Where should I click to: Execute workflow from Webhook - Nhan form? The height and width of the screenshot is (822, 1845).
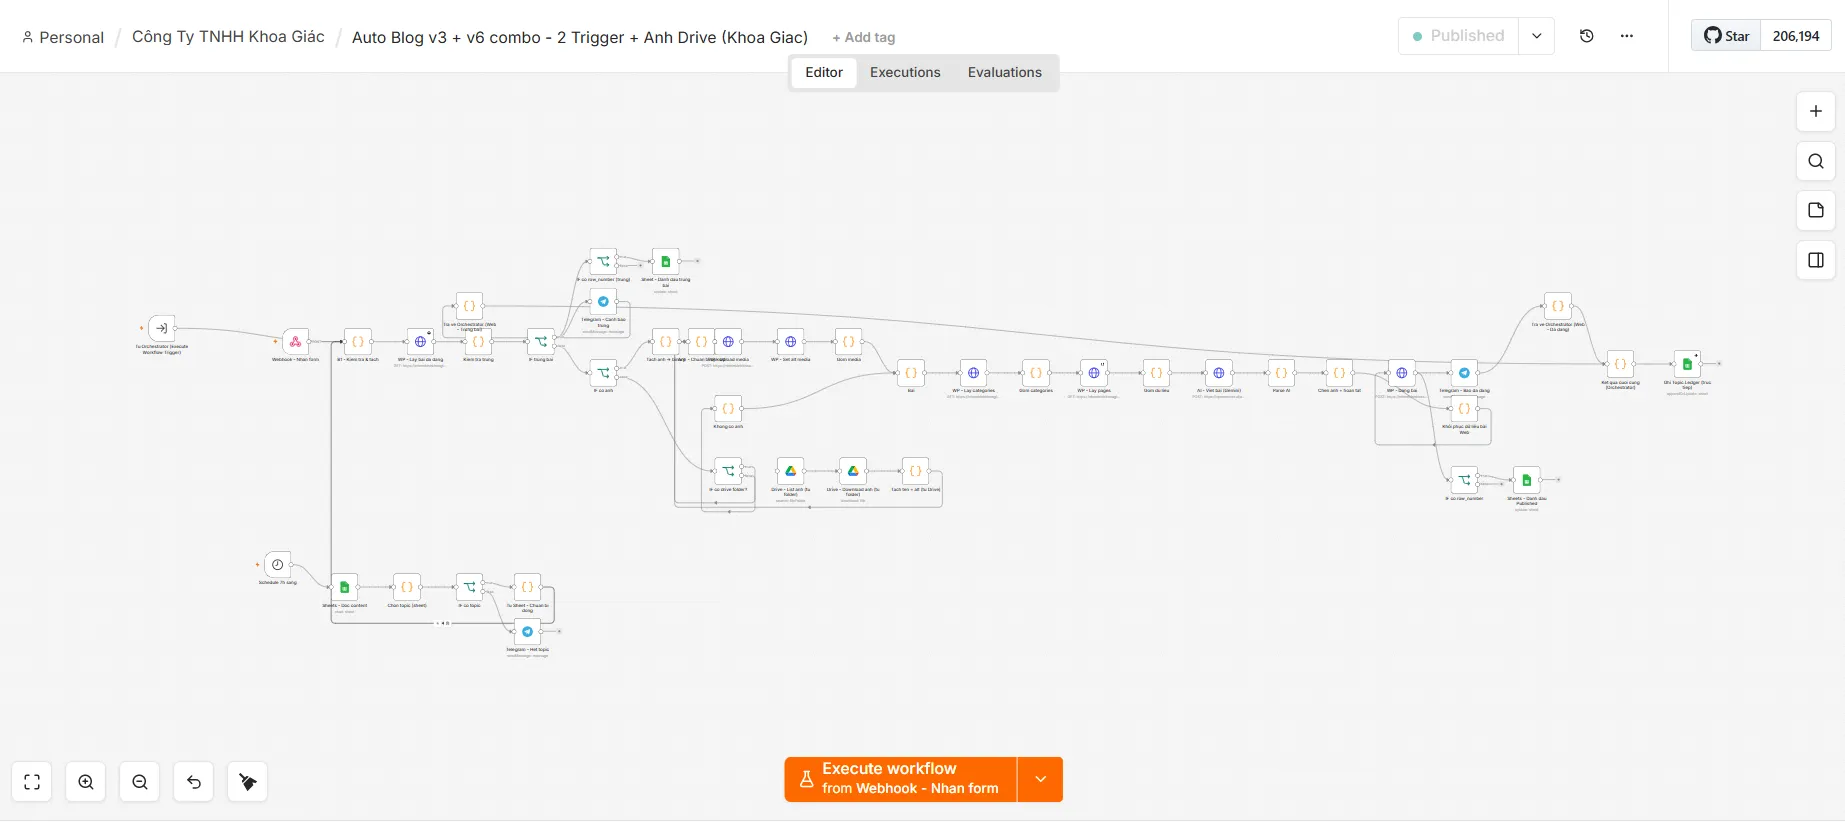tap(901, 779)
